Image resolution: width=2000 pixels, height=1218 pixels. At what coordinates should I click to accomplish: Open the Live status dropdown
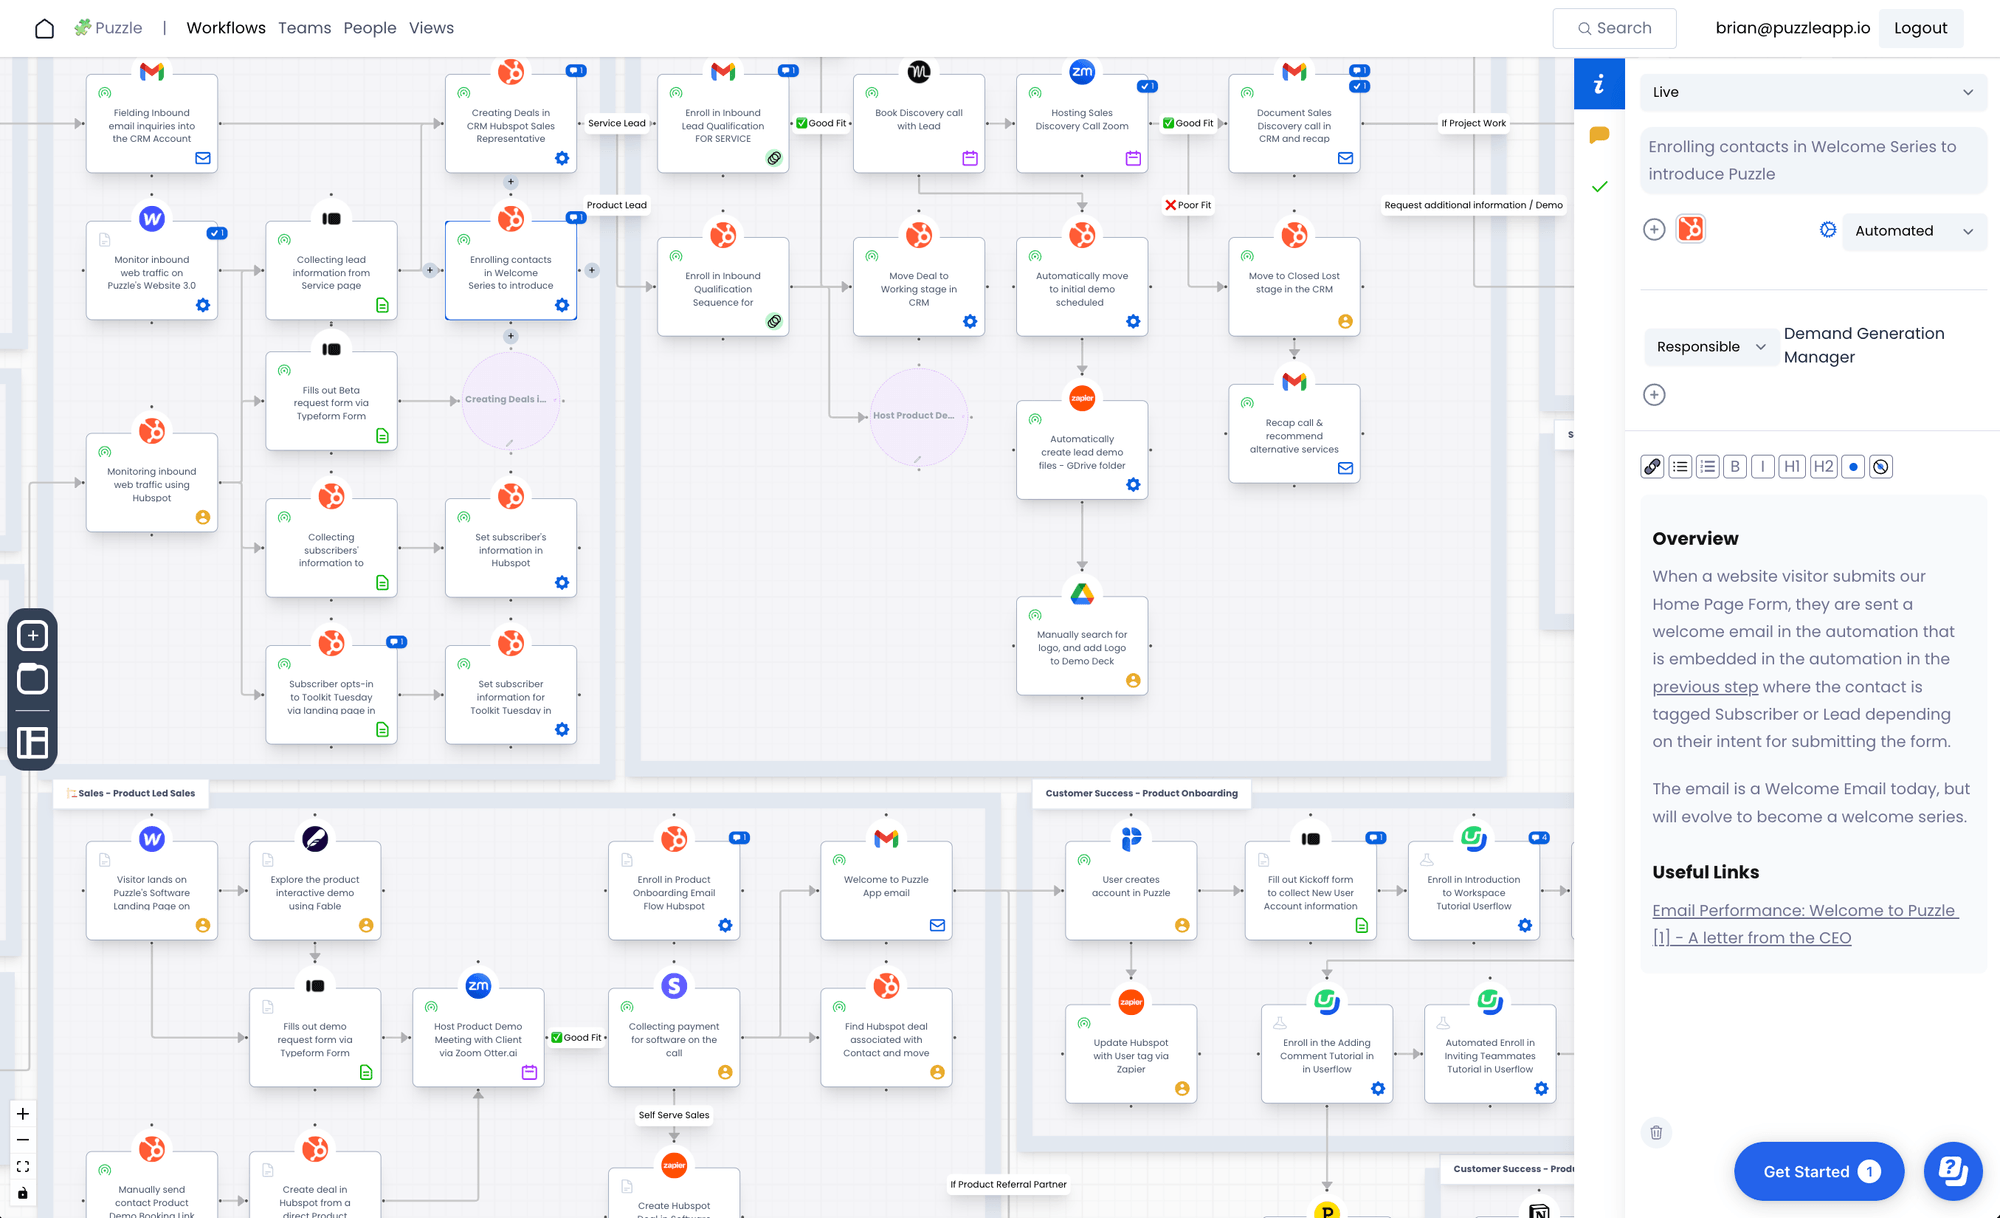1812,92
